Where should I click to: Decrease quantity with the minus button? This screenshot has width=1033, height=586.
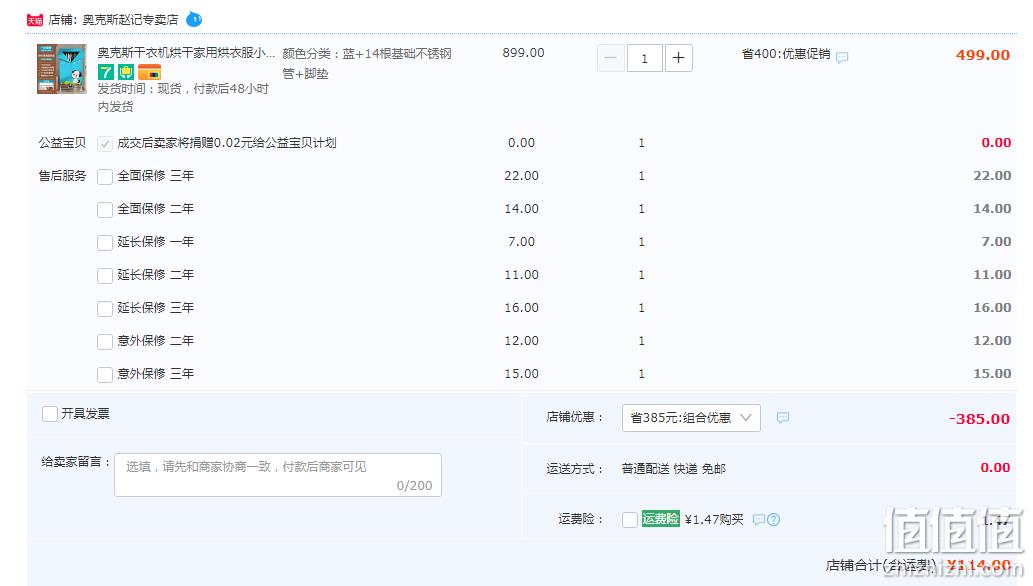point(611,58)
